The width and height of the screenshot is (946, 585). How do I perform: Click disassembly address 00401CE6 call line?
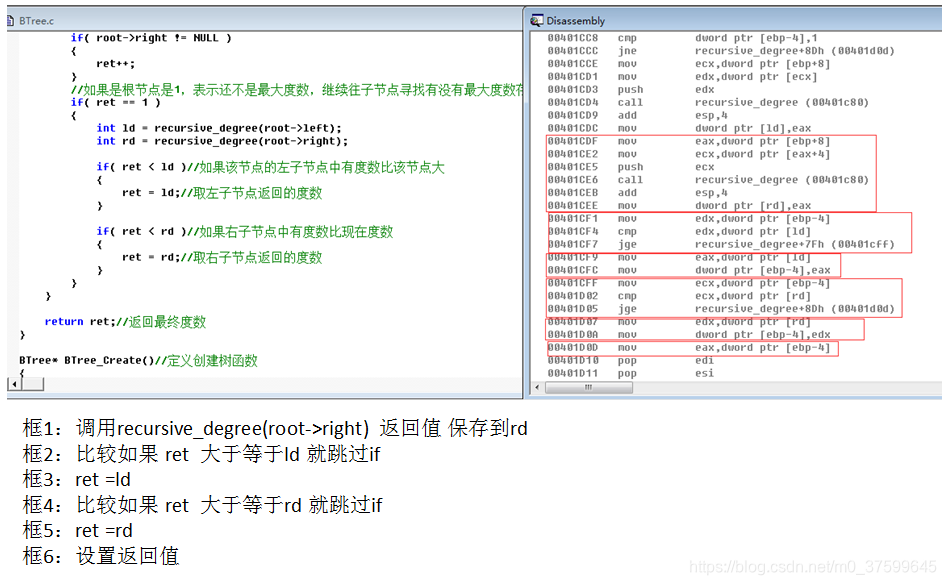[708, 180]
